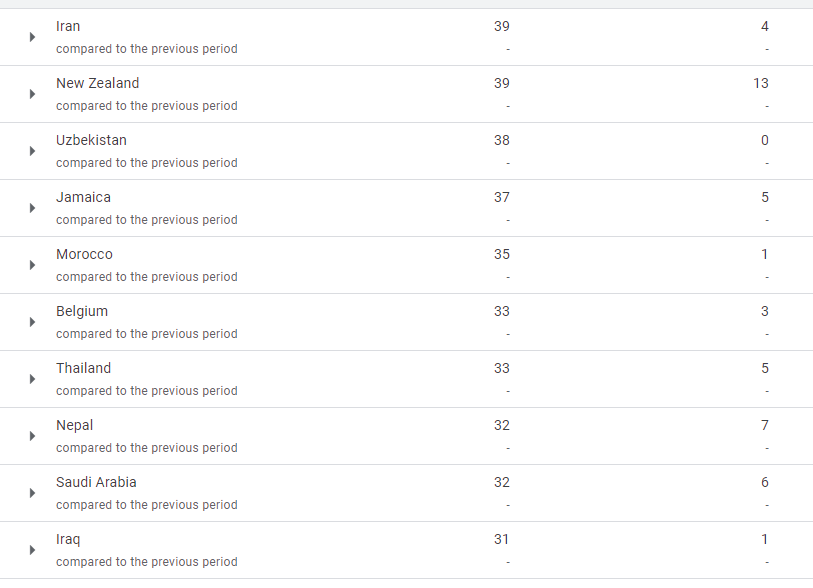Click value 7 in the Nepal row
Screen dimensions: 813x588
(765, 425)
